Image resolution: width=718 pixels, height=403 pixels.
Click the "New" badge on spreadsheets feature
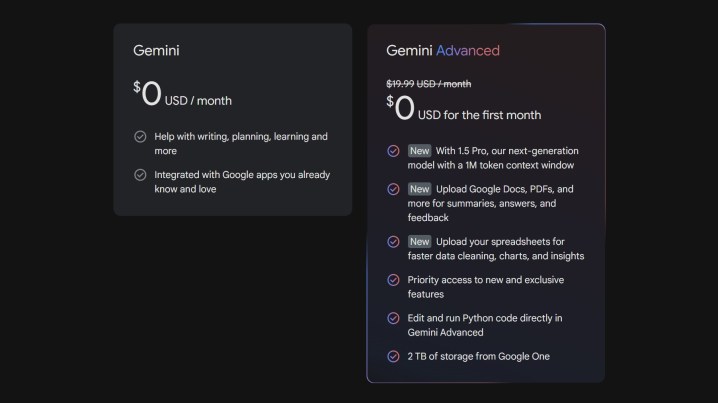point(419,242)
